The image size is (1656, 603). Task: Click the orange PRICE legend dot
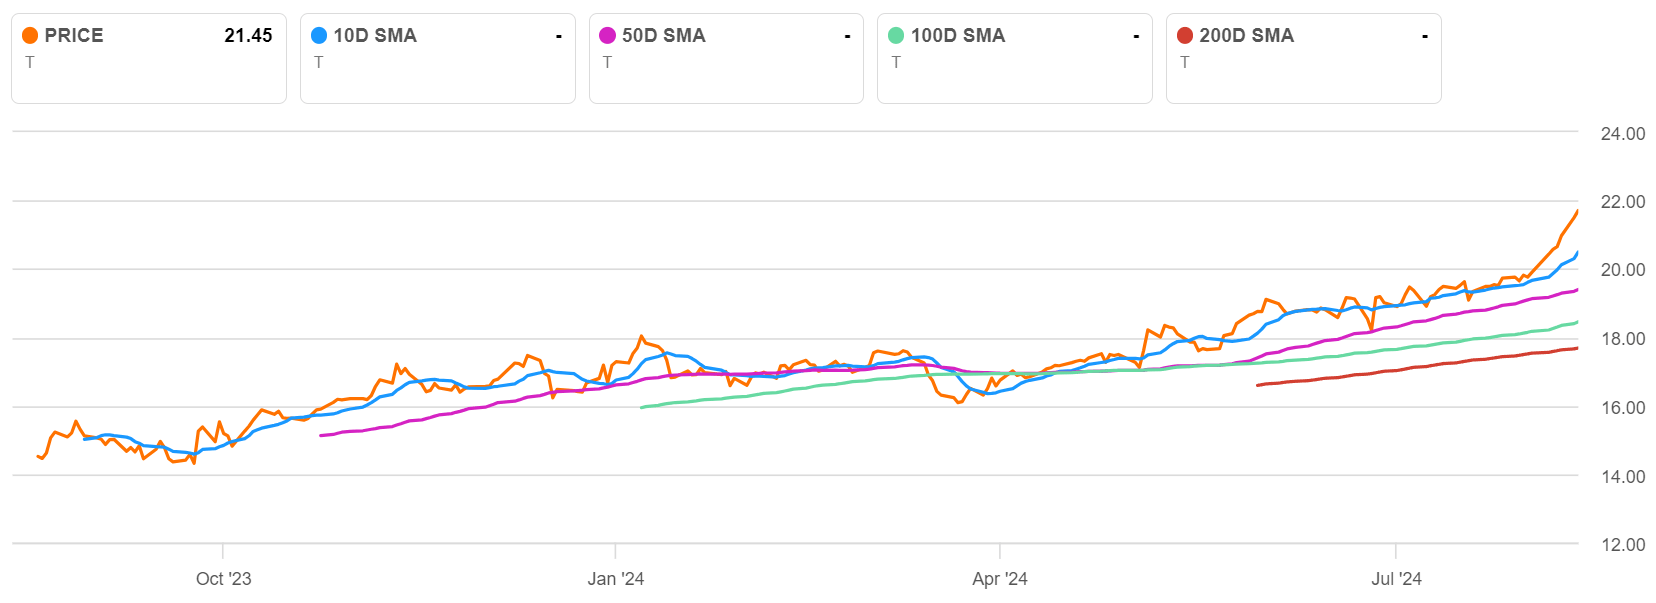coord(30,36)
